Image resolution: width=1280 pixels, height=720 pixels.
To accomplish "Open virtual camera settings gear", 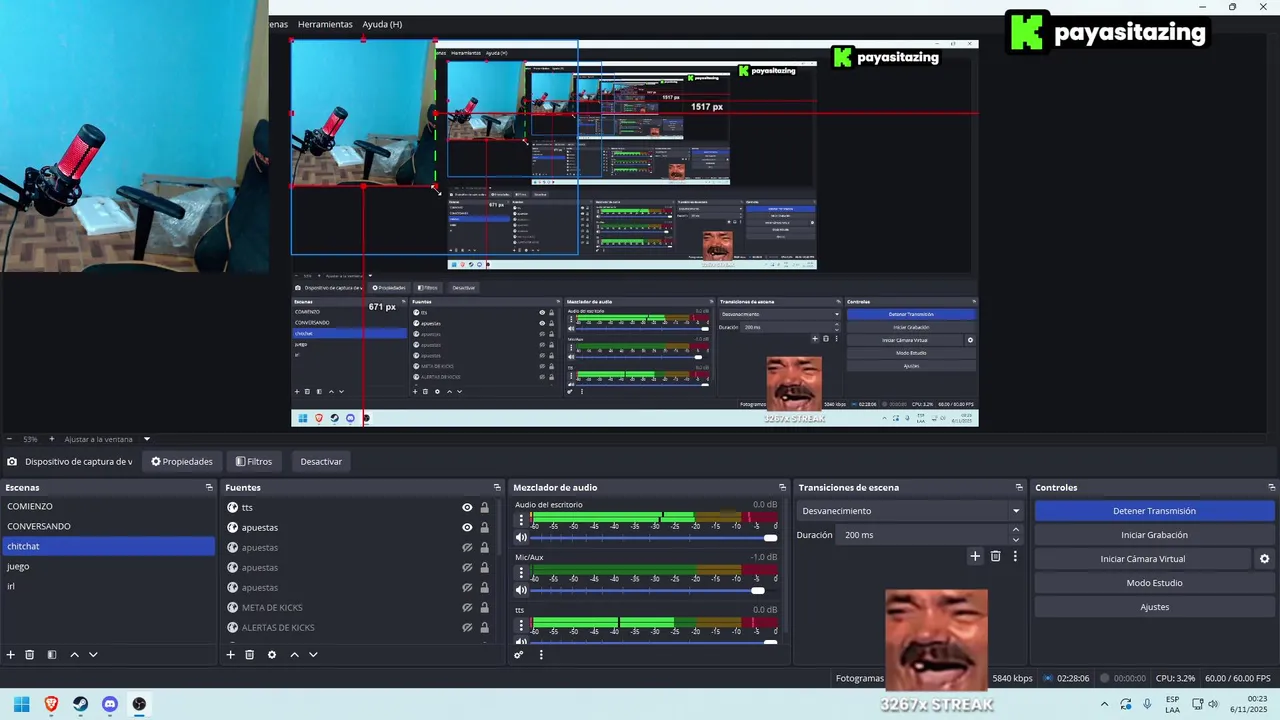I will coord(1264,559).
